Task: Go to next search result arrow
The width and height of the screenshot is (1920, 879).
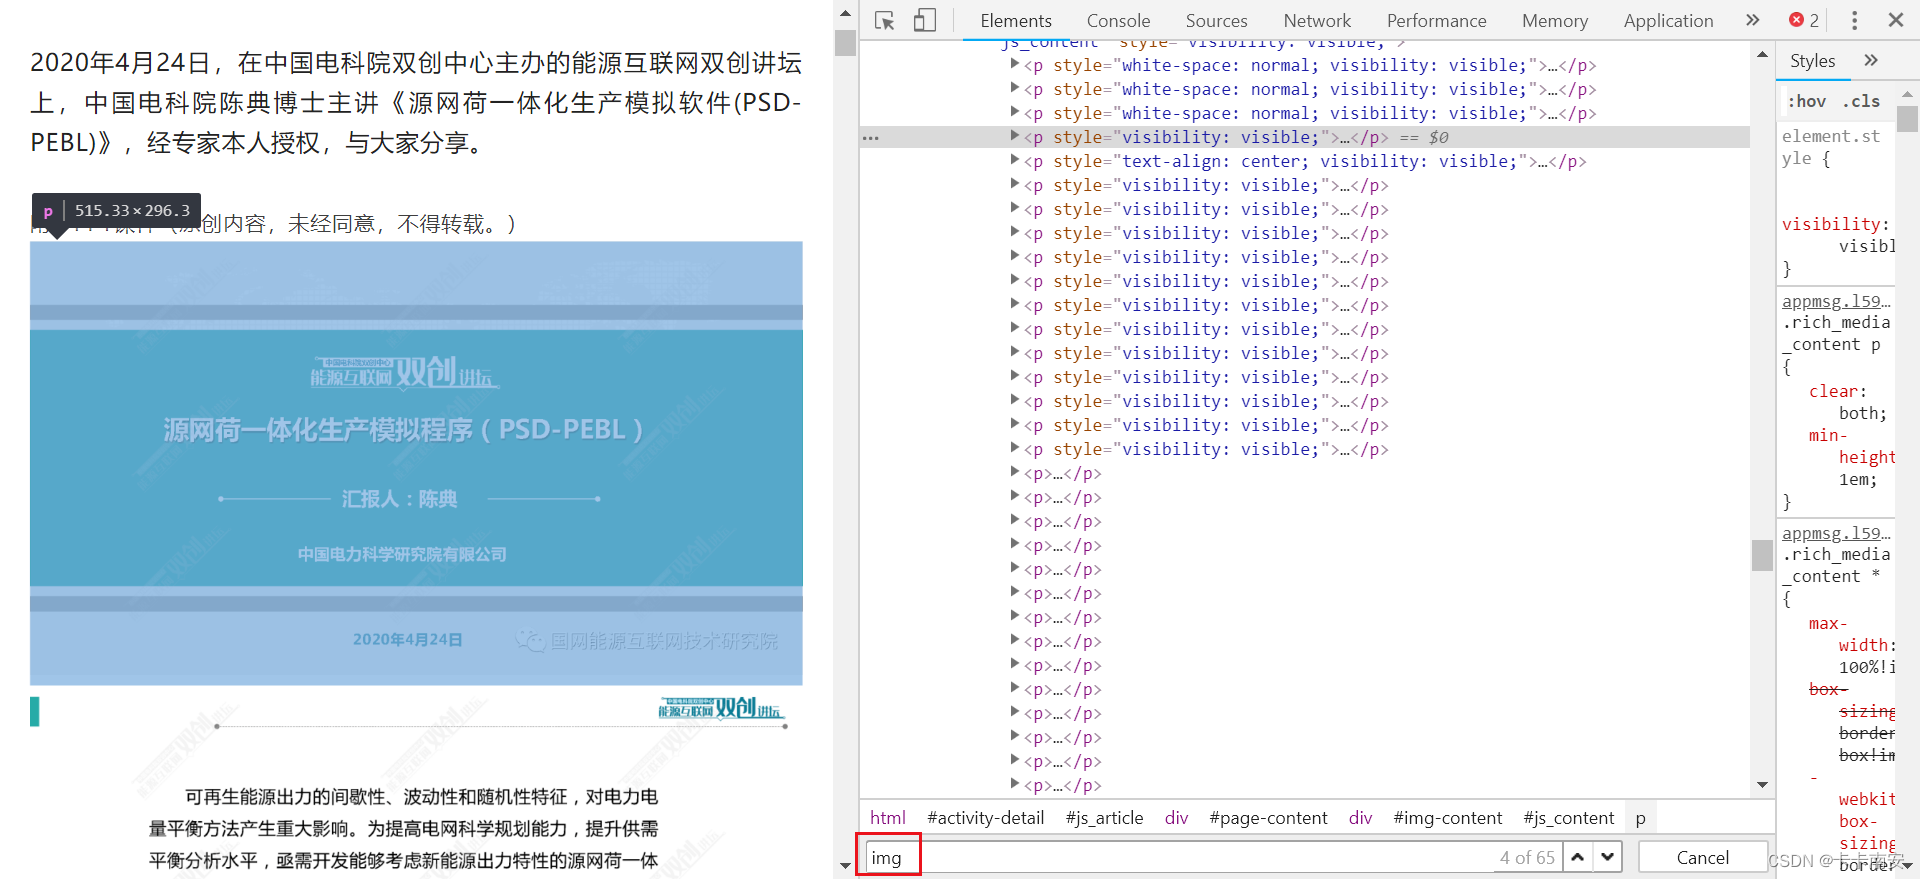Action: point(1608,857)
